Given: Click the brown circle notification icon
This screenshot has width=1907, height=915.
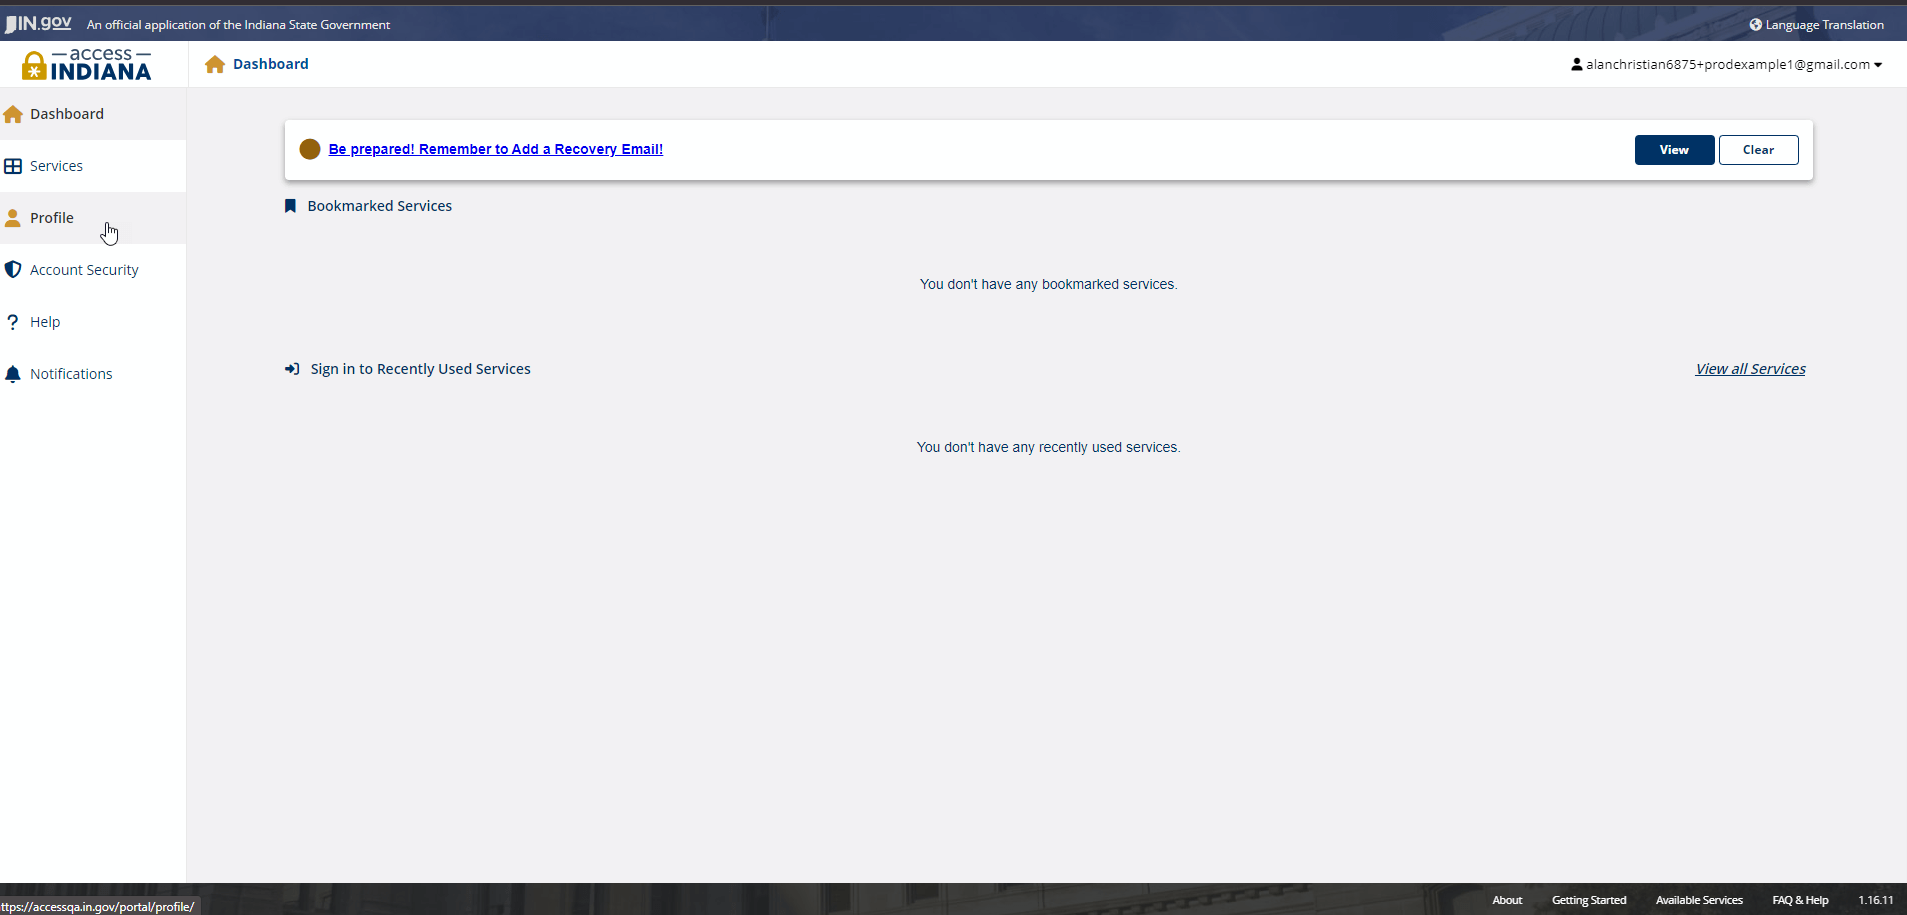Looking at the screenshot, I should (x=310, y=149).
